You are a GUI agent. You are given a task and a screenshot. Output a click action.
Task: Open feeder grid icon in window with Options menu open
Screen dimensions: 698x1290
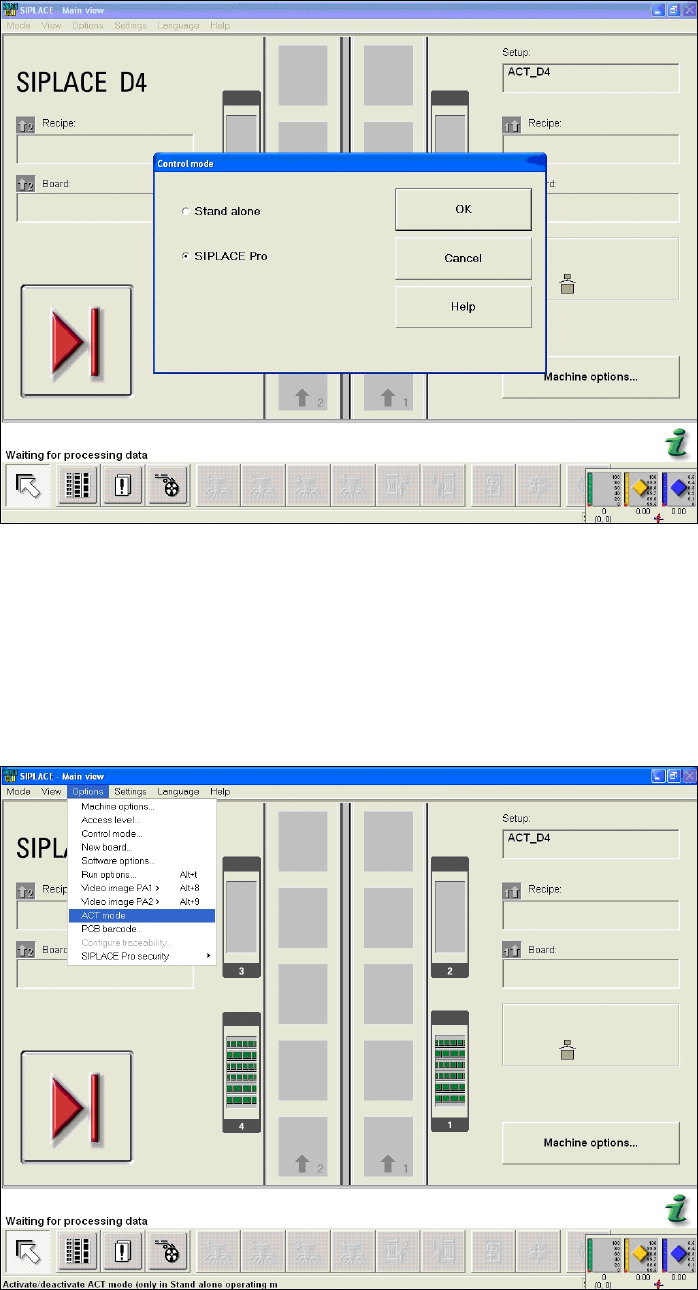point(78,1252)
